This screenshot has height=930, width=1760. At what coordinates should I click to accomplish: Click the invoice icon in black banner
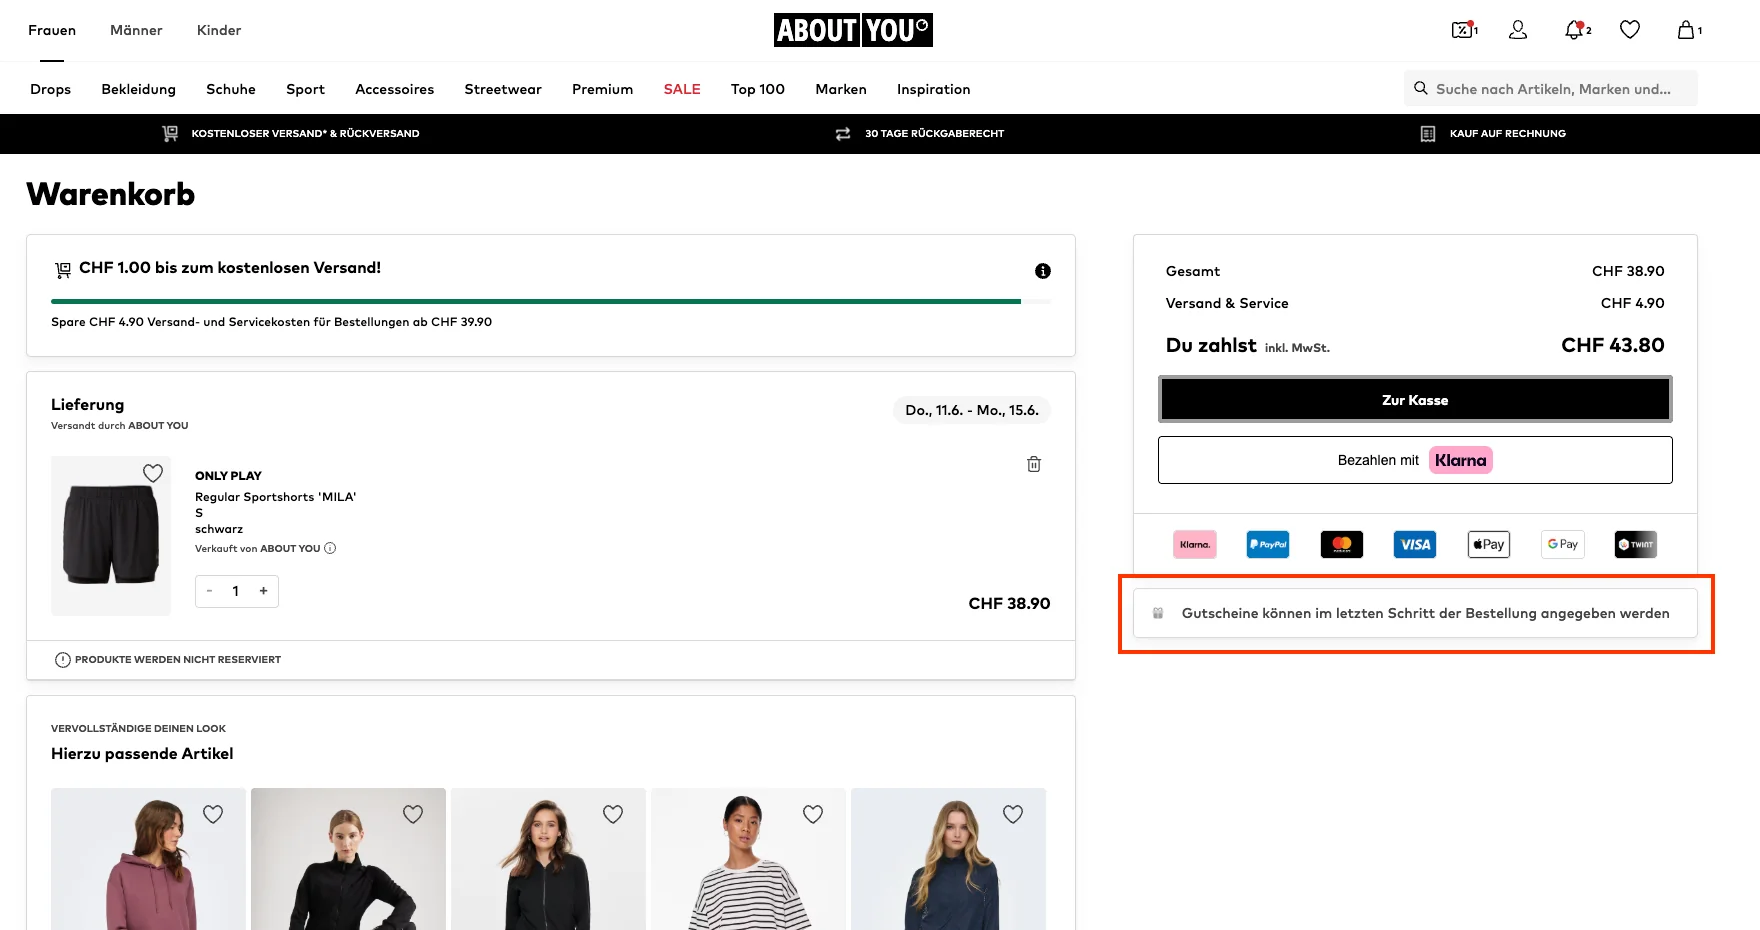pyautogui.click(x=1428, y=133)
